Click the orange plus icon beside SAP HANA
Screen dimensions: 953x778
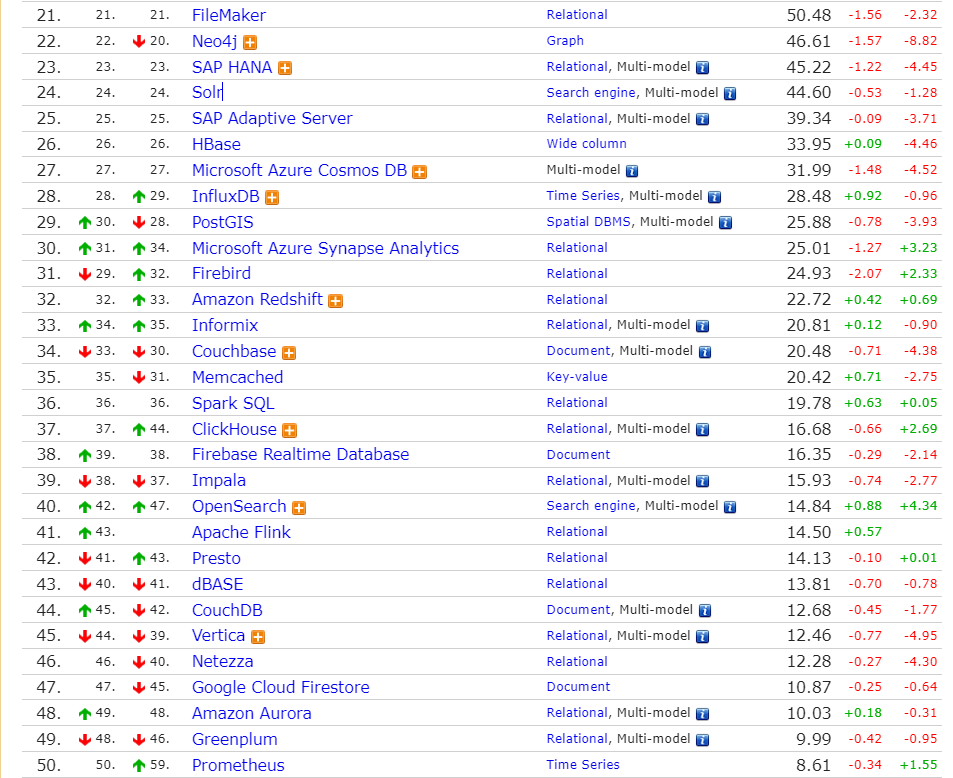[285, 68]
